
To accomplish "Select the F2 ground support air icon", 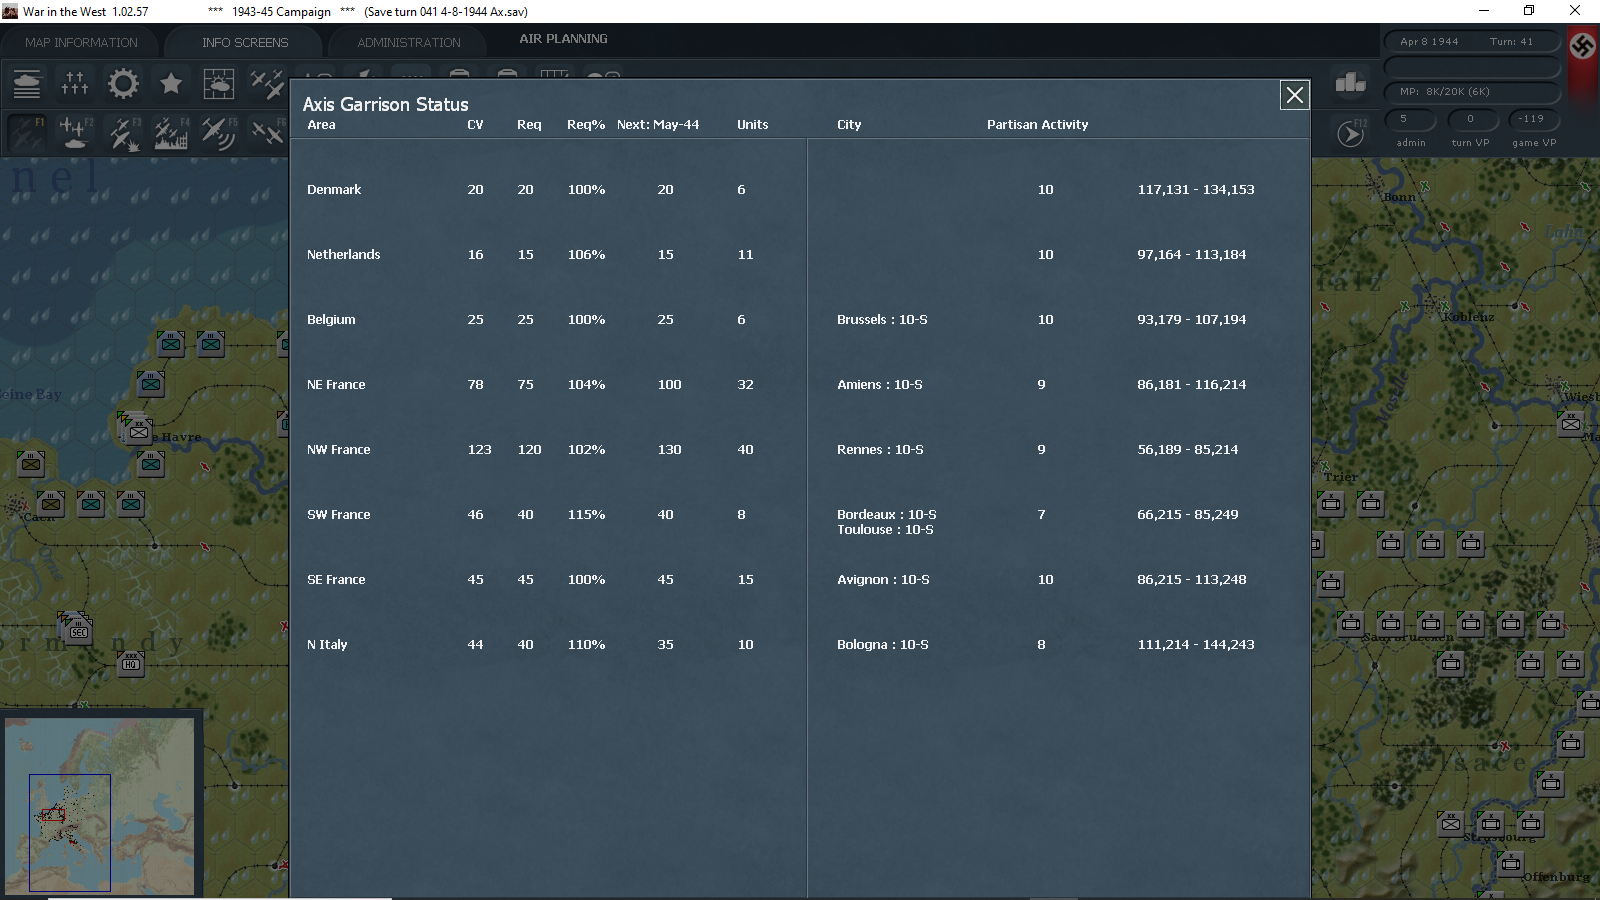I will click(x=75, y=133).
